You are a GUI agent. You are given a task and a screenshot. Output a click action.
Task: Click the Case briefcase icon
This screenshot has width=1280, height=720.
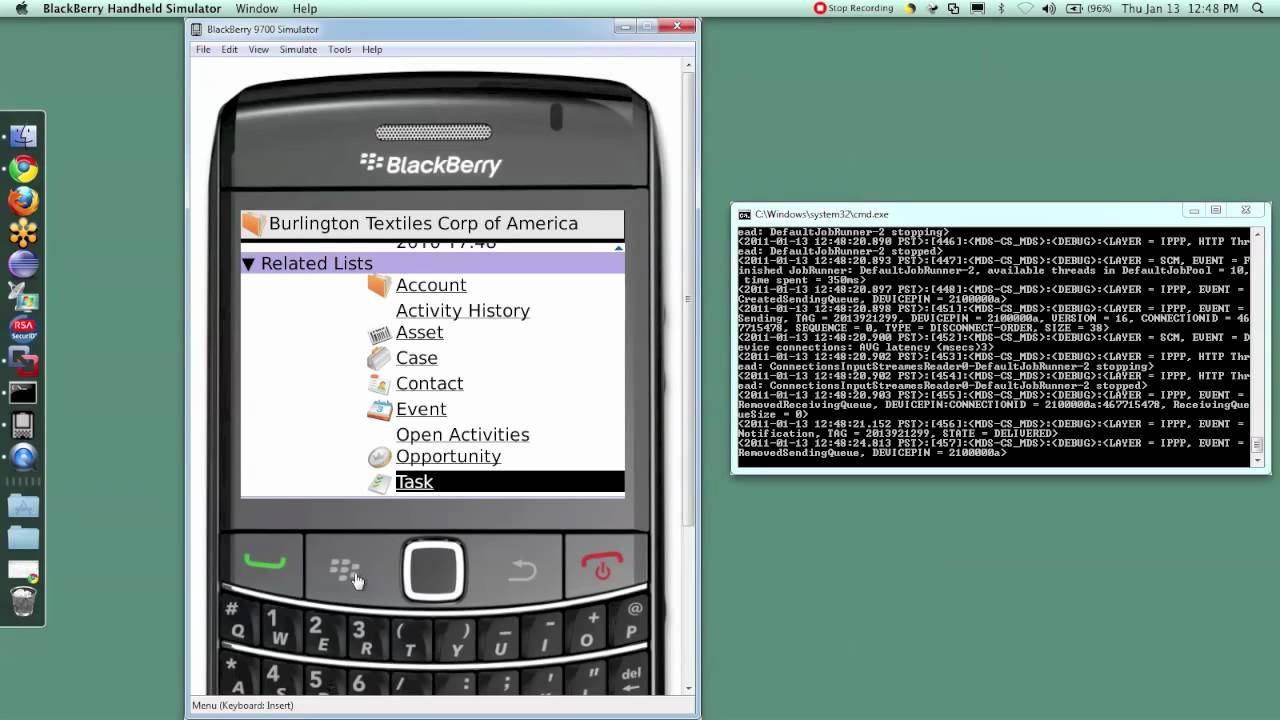pos(379,358)
